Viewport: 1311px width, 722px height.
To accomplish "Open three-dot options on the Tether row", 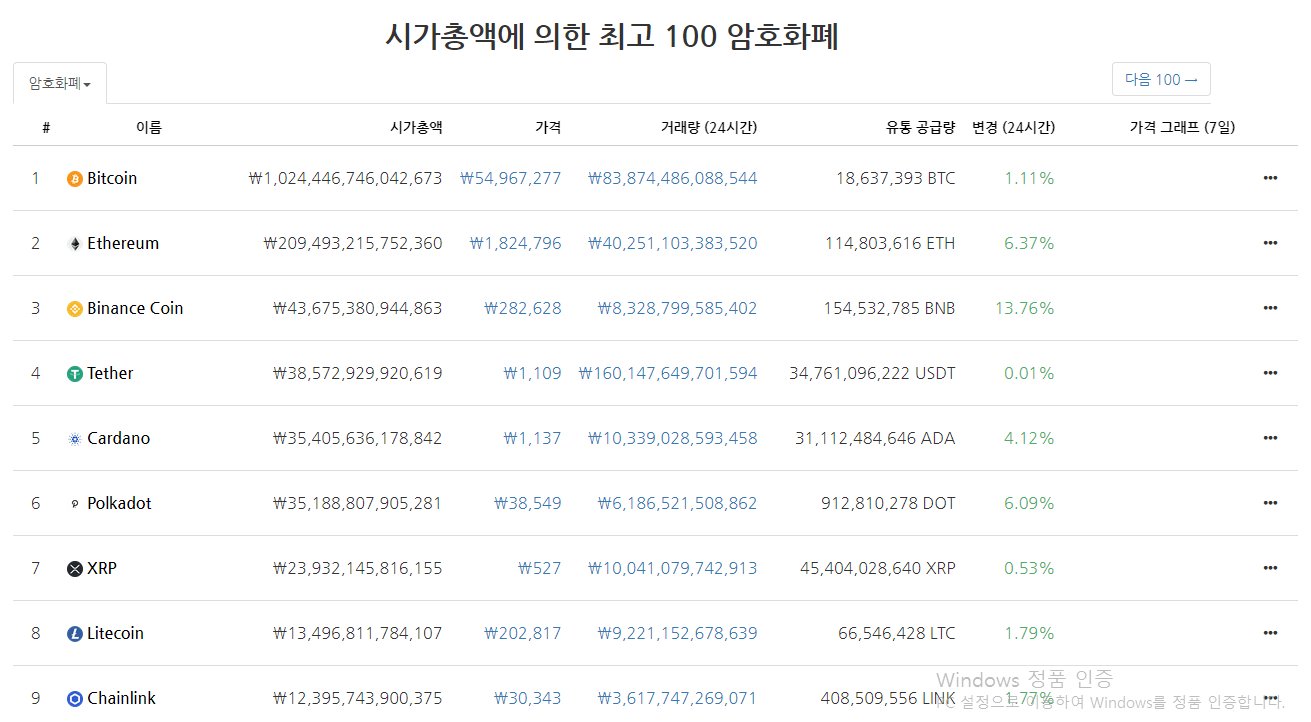I will click(1270, 373).
